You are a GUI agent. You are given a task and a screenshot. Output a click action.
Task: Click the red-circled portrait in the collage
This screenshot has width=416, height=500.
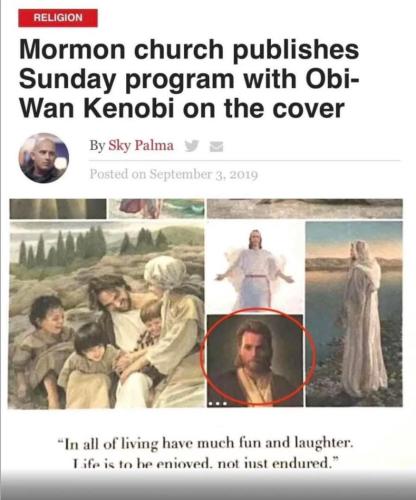pos(255,360)
